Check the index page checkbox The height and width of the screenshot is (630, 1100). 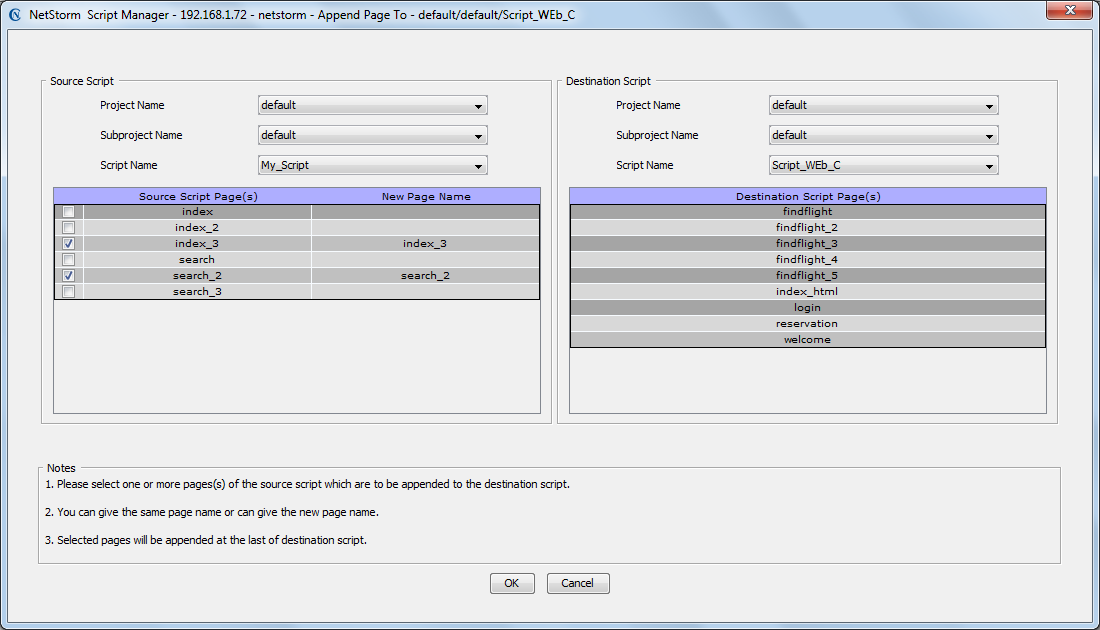(69, 212)
